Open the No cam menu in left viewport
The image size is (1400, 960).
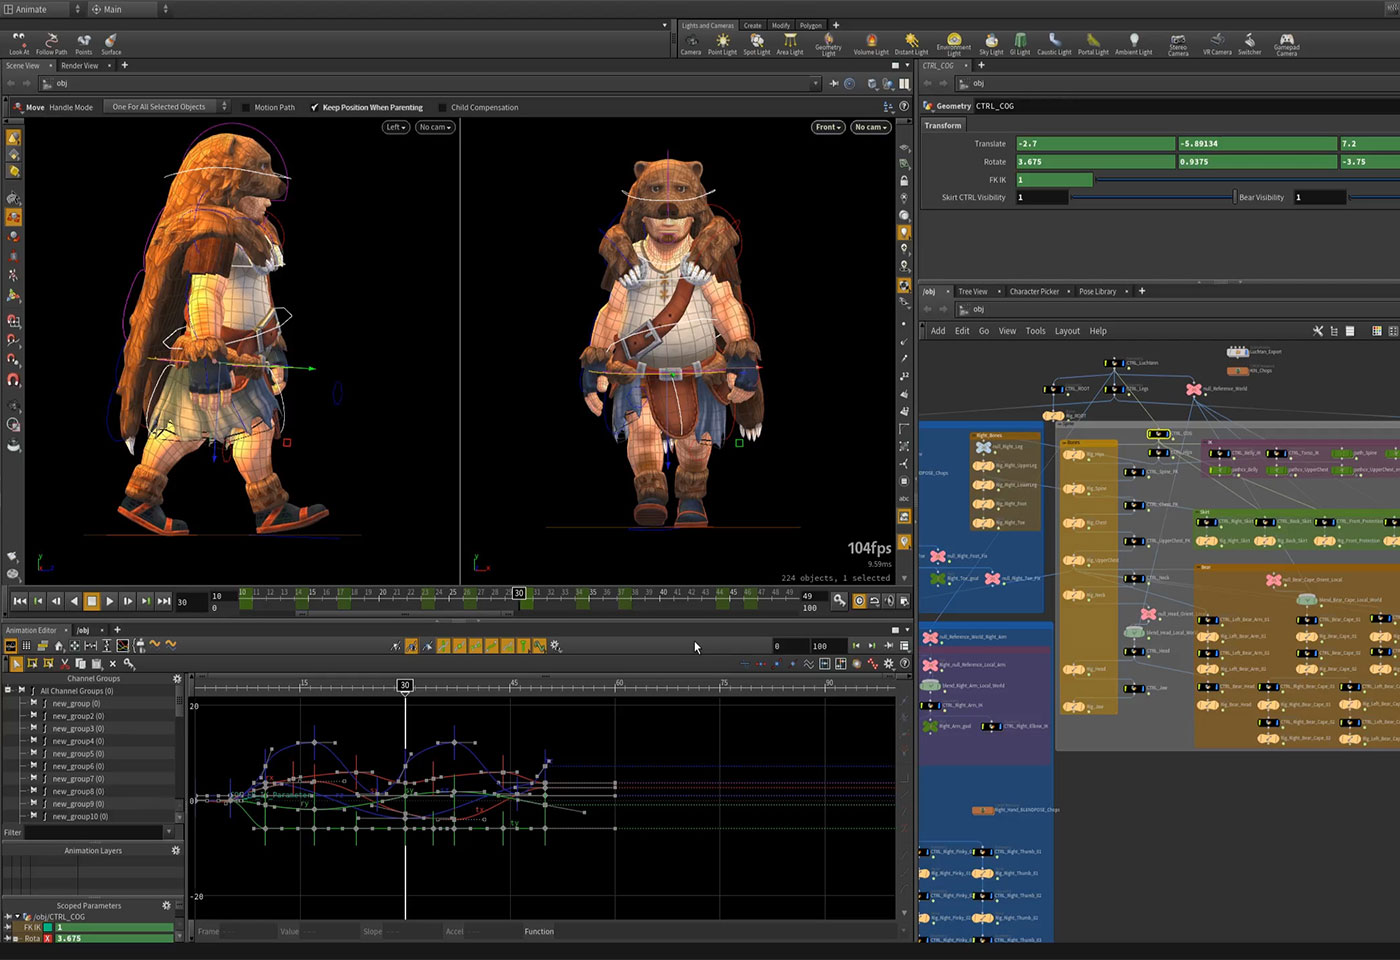pyautogui.click(x=435, y=127)
